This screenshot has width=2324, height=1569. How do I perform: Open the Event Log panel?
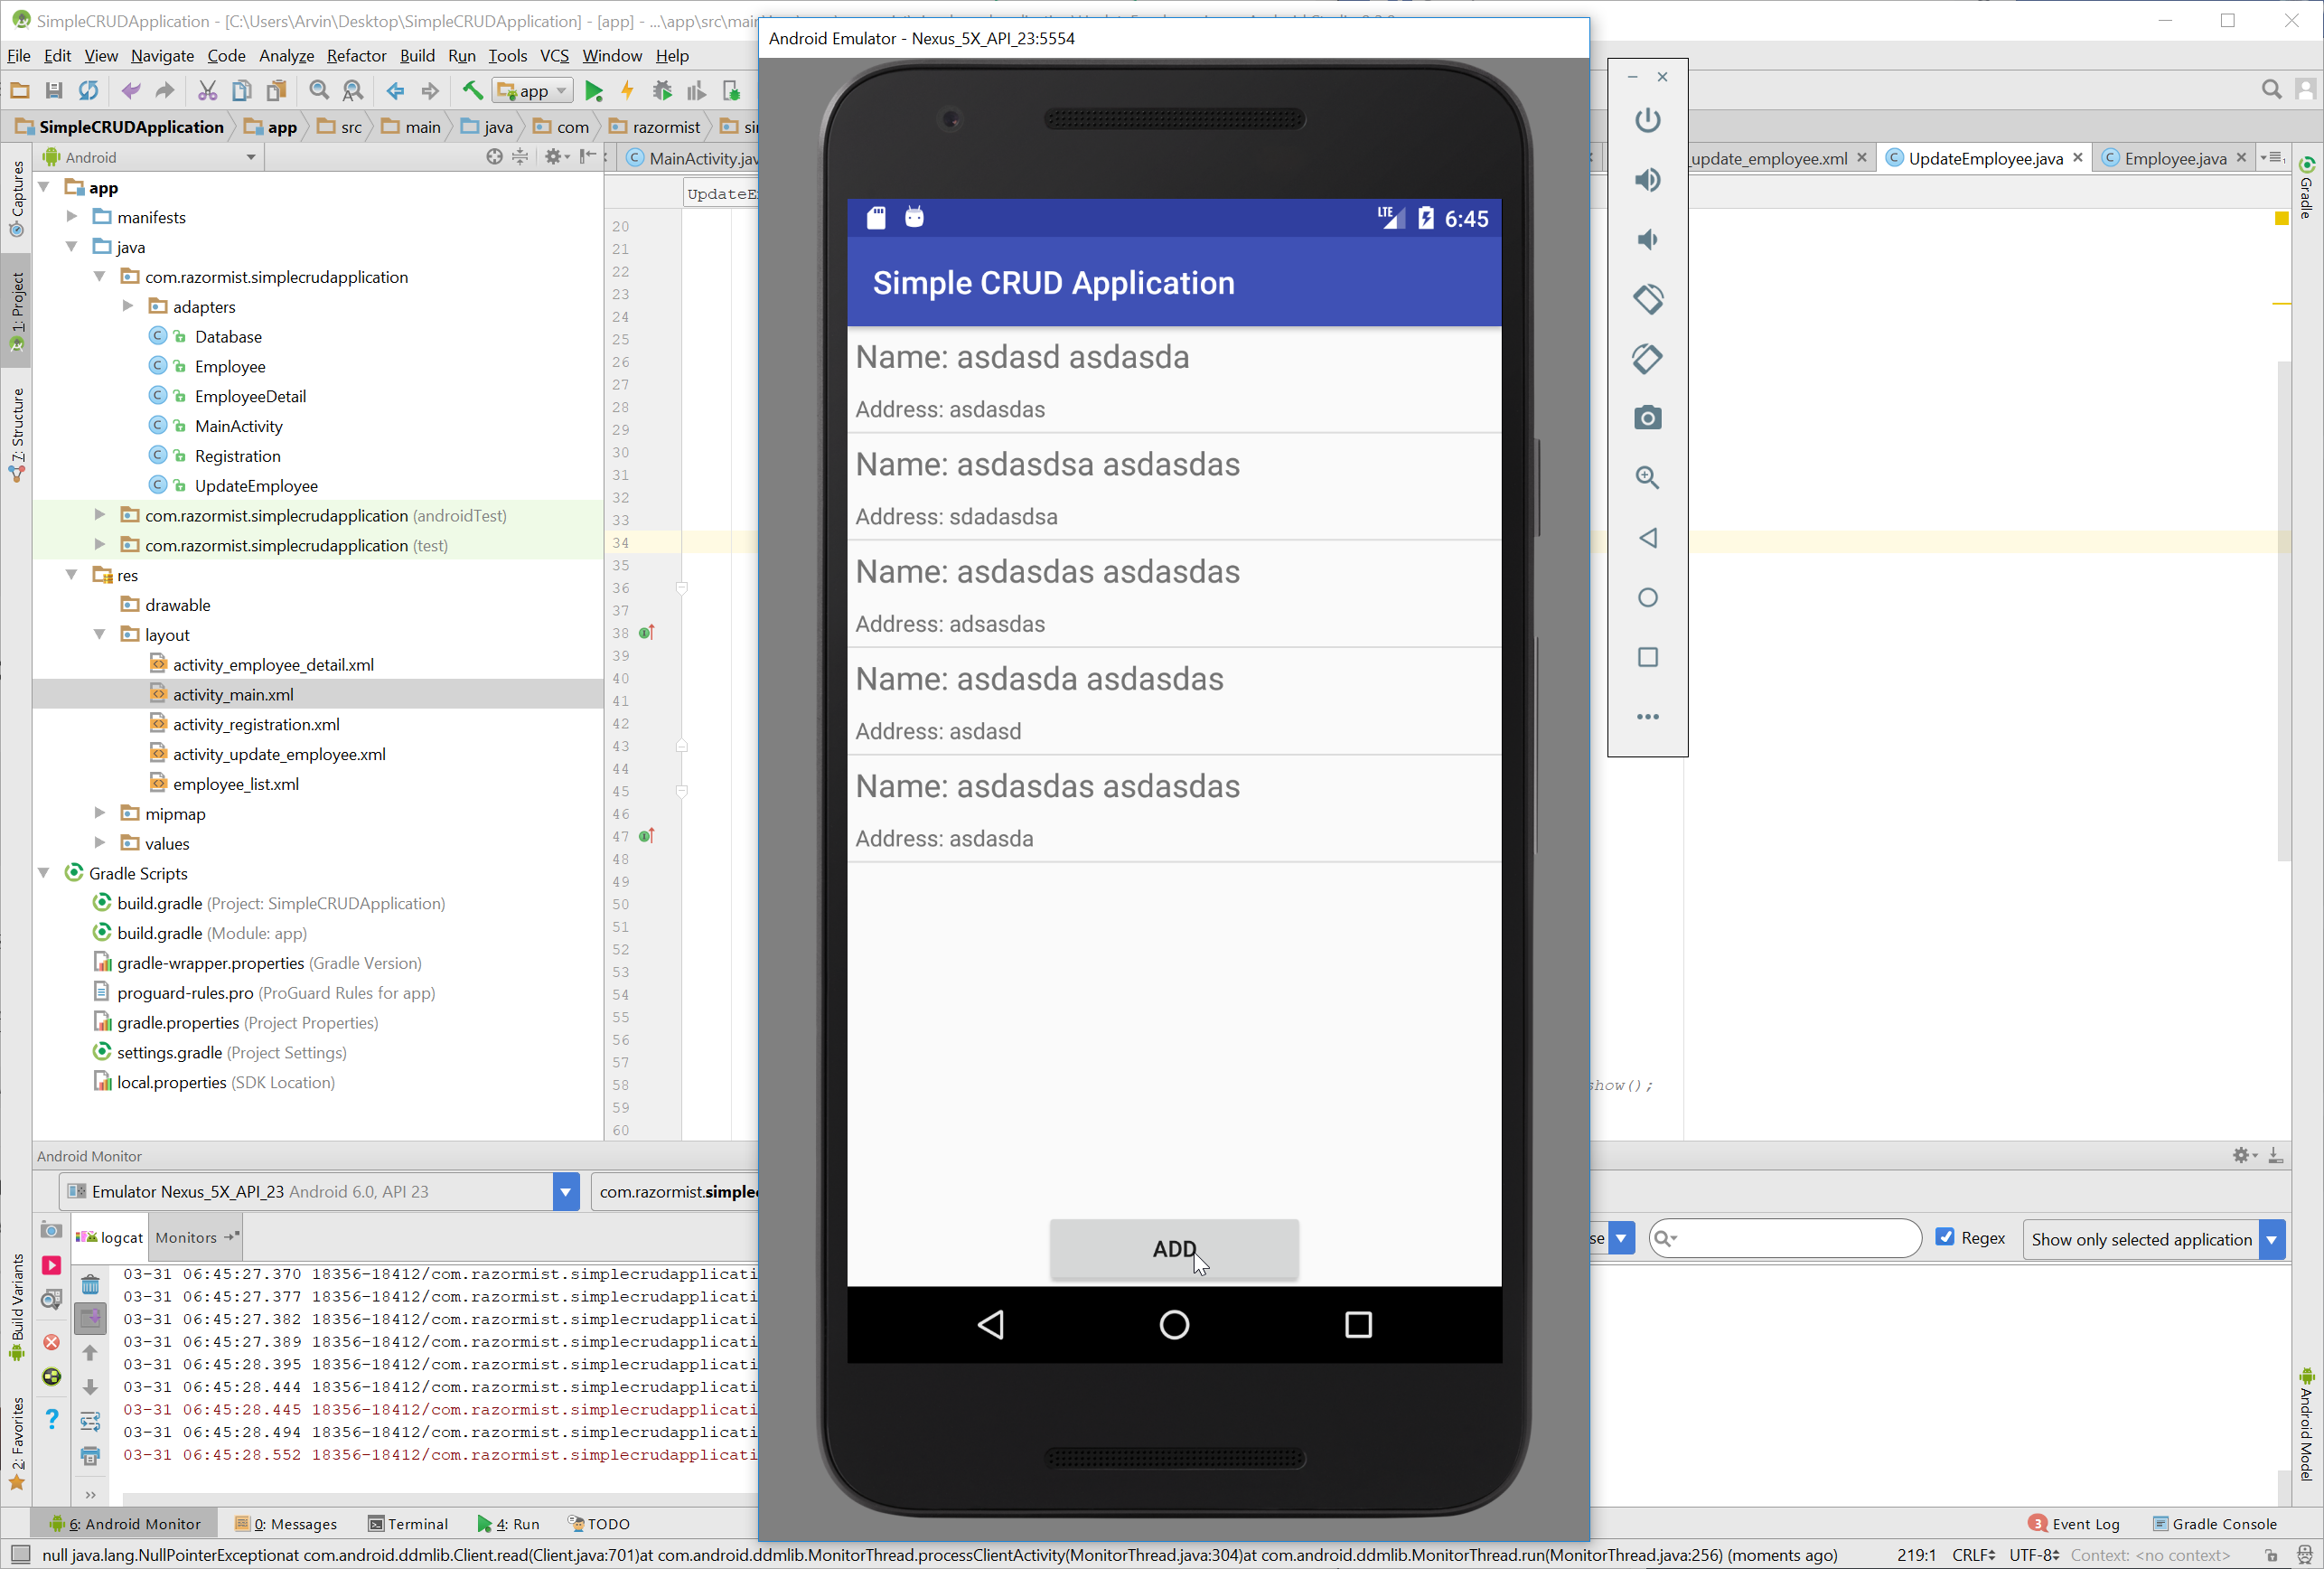[x=2086, y=1524]
